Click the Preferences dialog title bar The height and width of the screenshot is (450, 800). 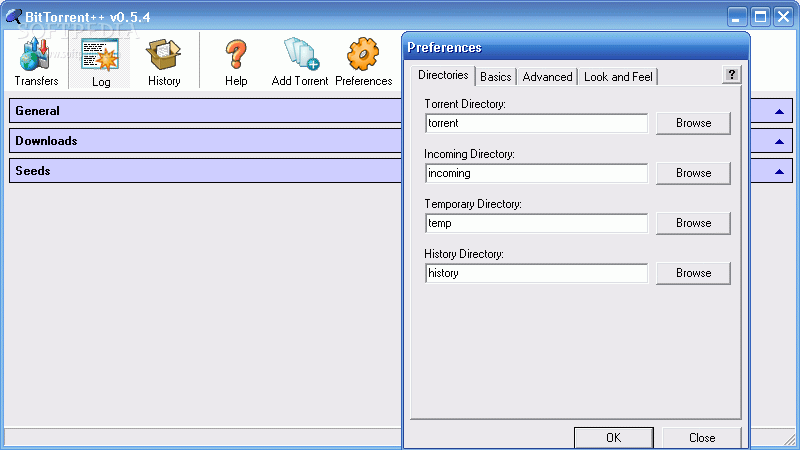576,47
